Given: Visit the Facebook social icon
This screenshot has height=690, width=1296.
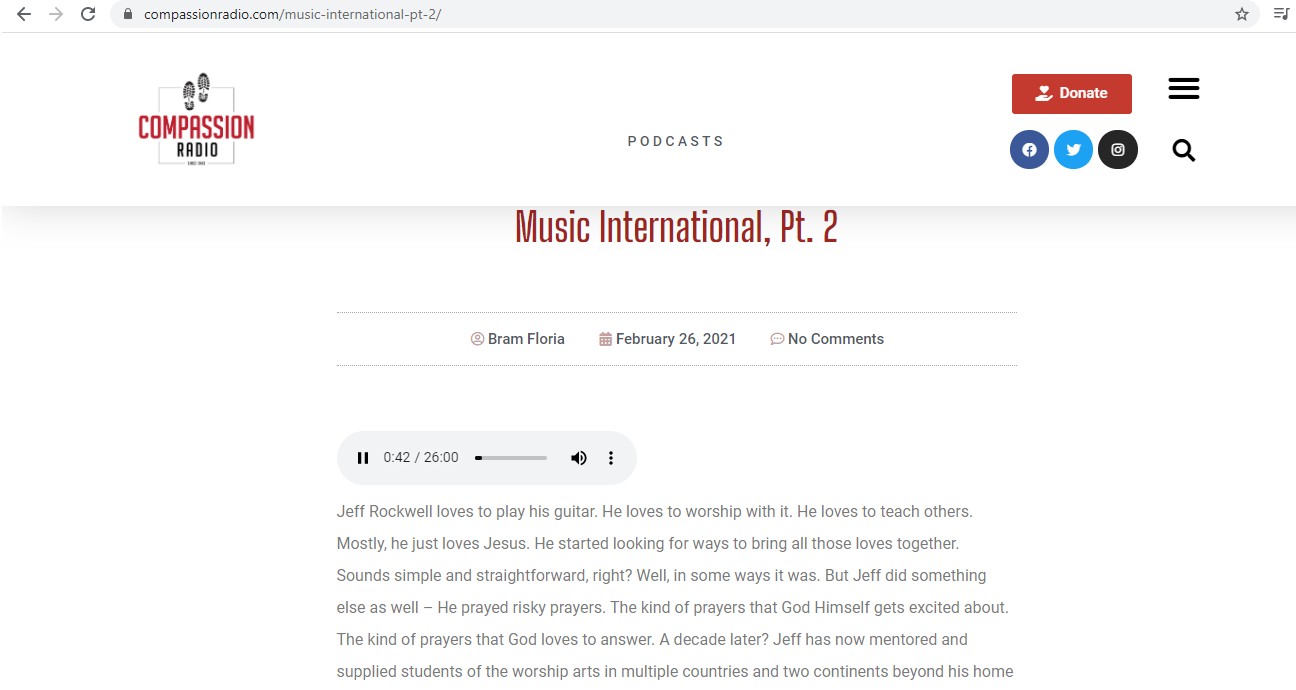Looking at the screenshot, I should 1029,150.
